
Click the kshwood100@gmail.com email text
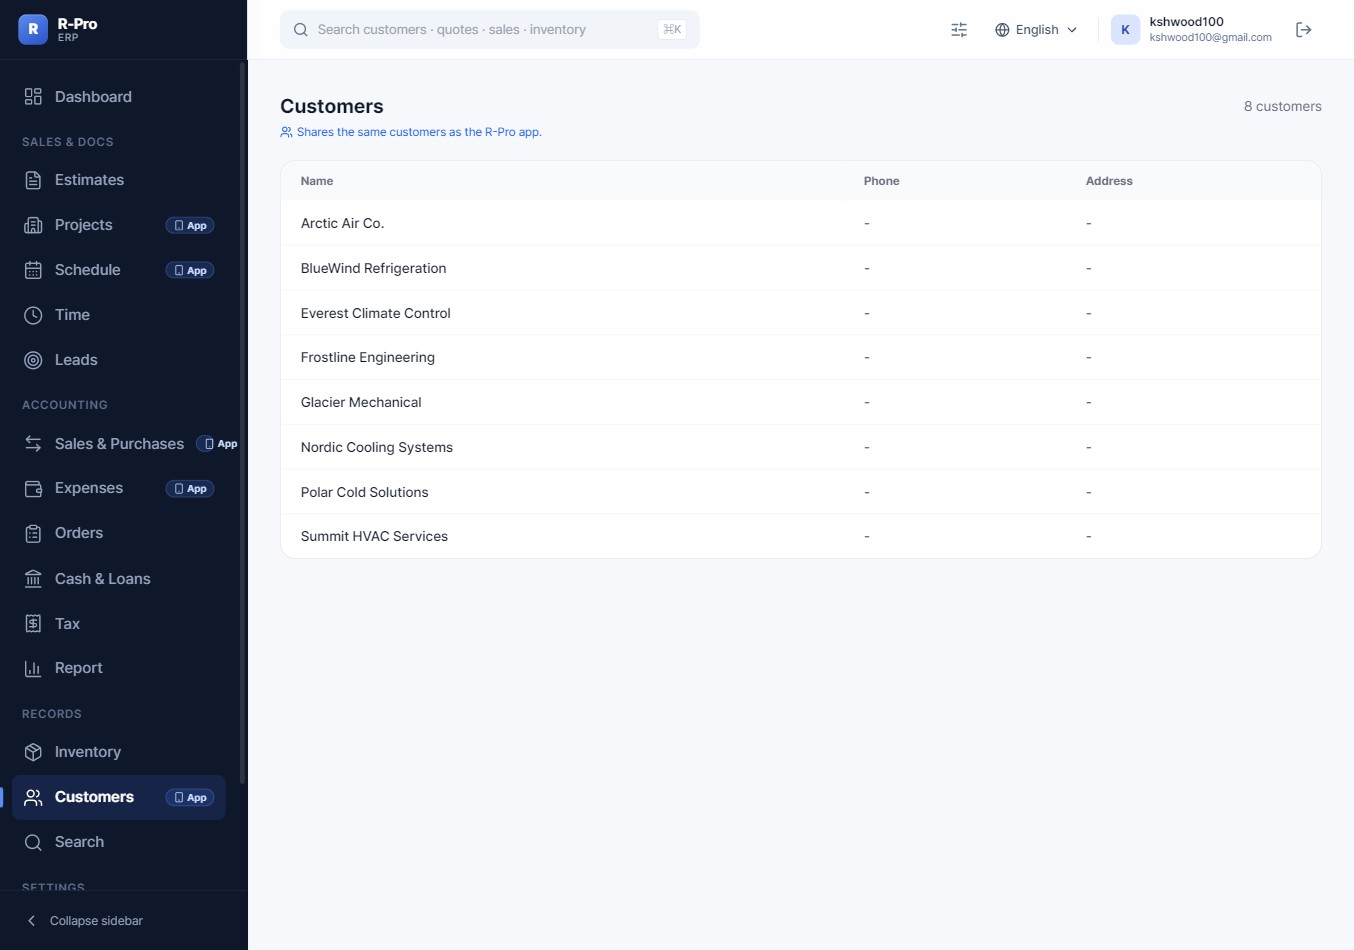pyautogui.click(x=1210, y=38)
